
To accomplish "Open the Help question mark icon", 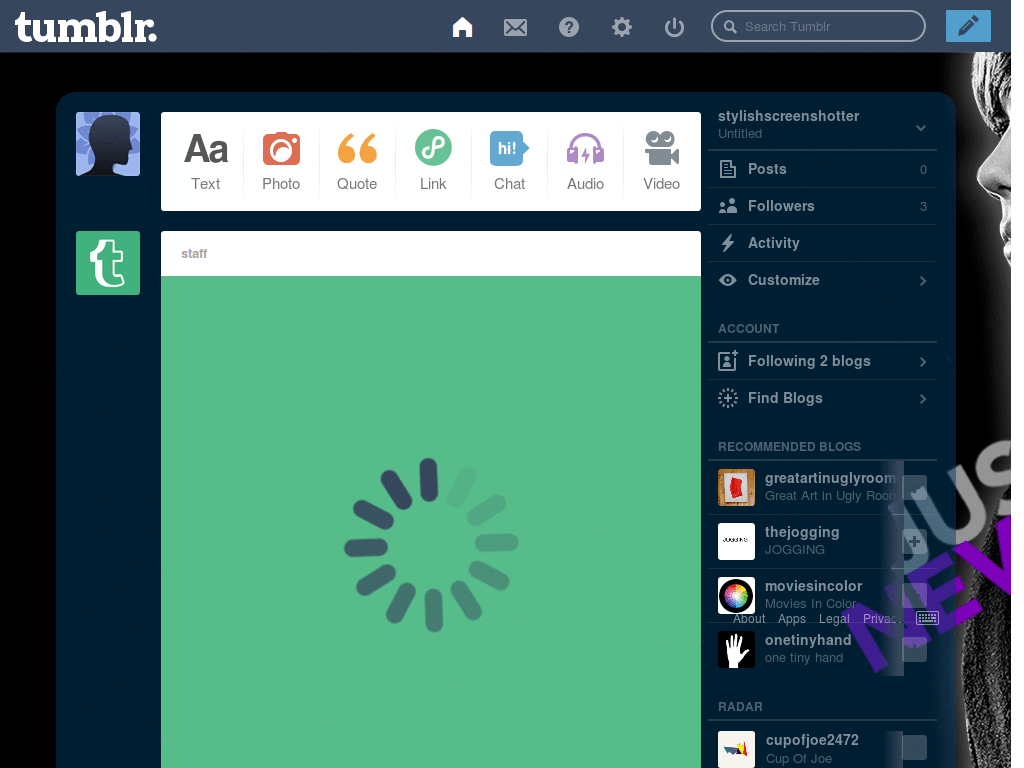I will click(569, 27).
